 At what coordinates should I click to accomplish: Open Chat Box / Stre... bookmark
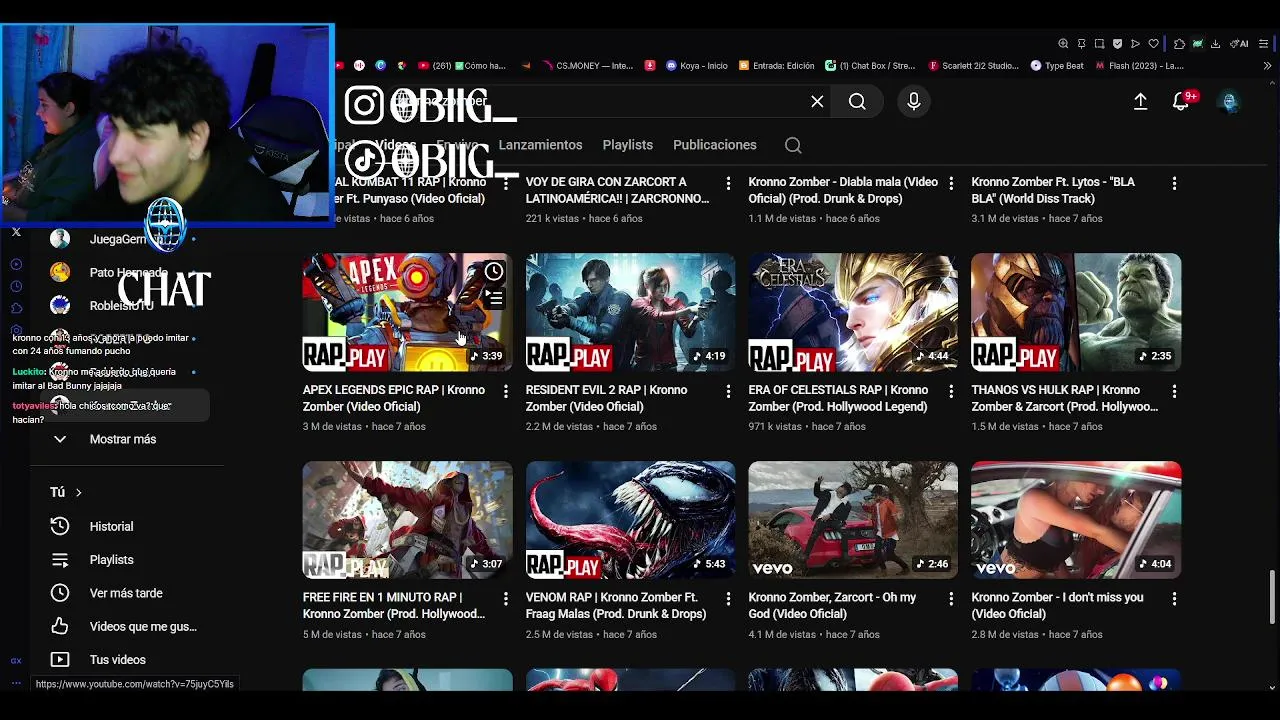870,66
